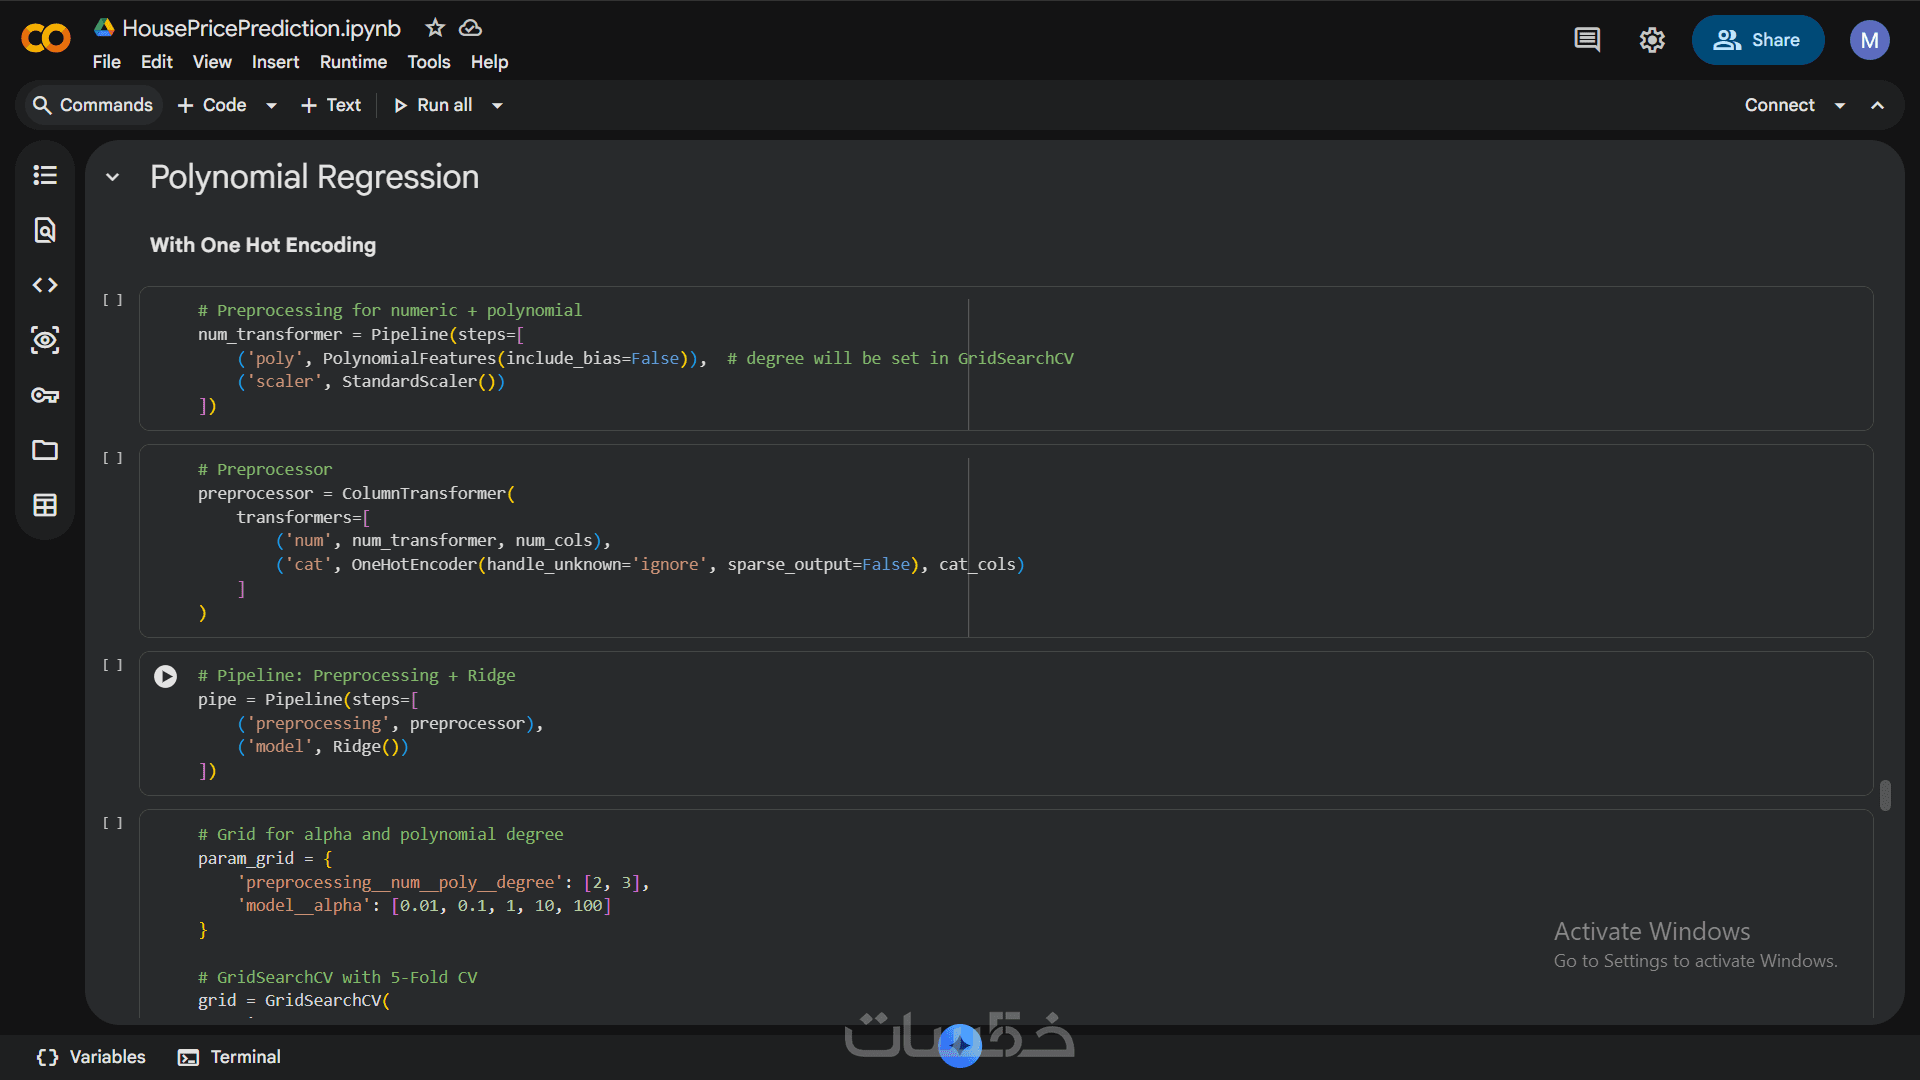1920x1080 pixels.
Task: Hide the header with the caret toggle
Action: [x=1878, y=105]
